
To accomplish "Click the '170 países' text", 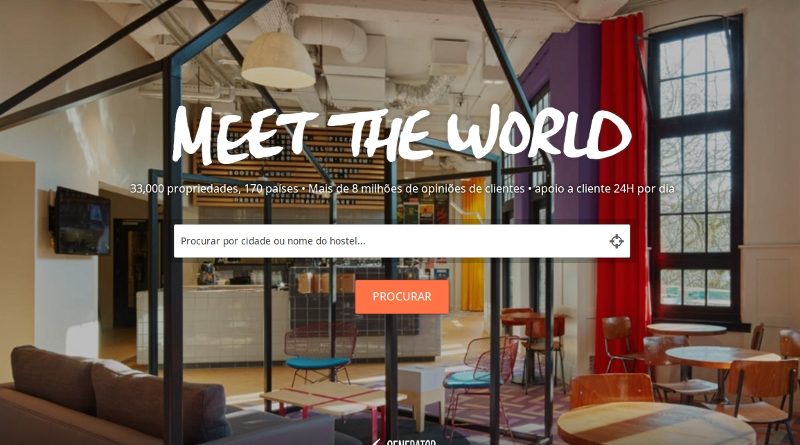I will (271, 189).
